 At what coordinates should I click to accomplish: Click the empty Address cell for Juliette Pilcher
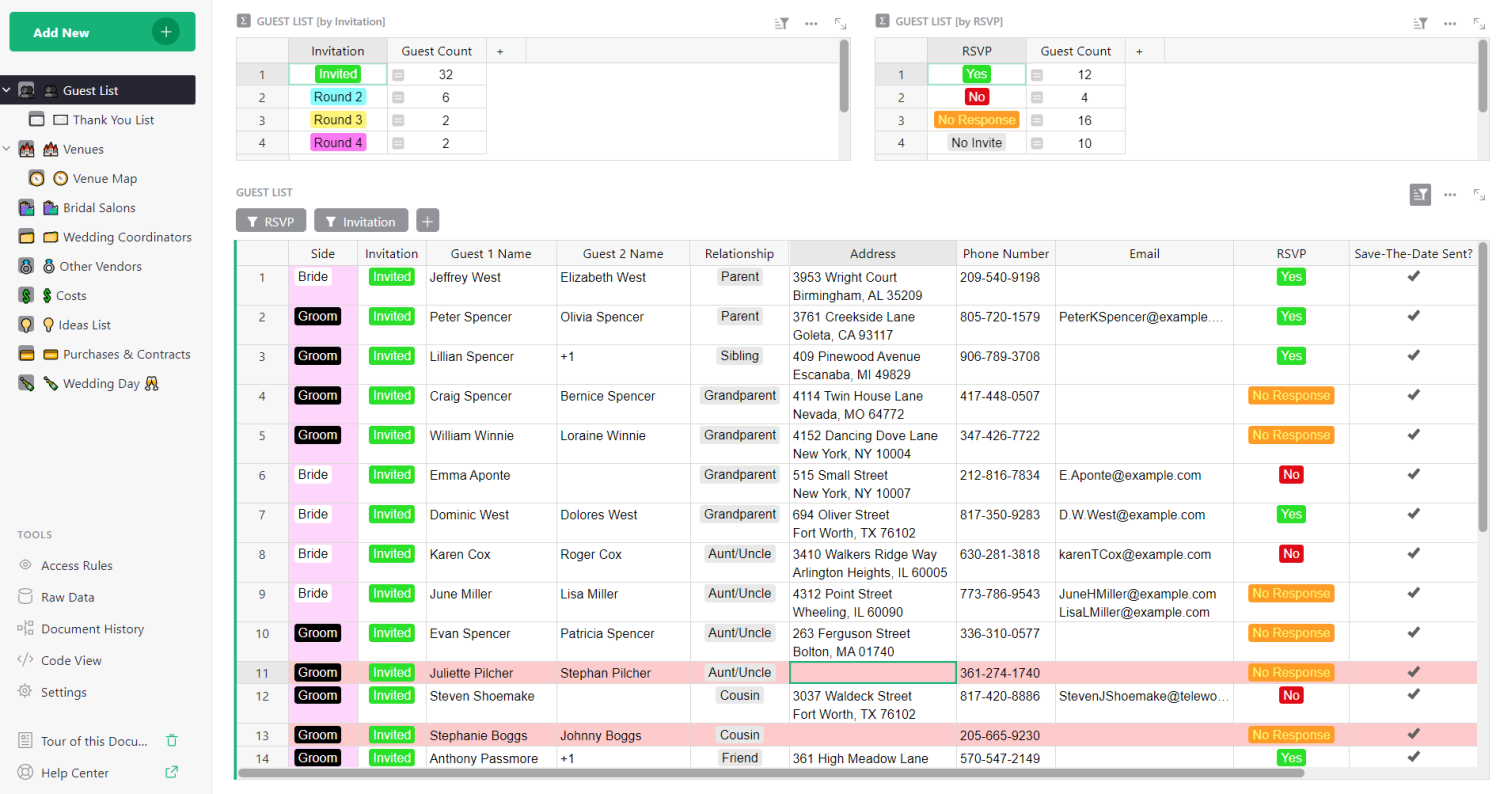873,673
